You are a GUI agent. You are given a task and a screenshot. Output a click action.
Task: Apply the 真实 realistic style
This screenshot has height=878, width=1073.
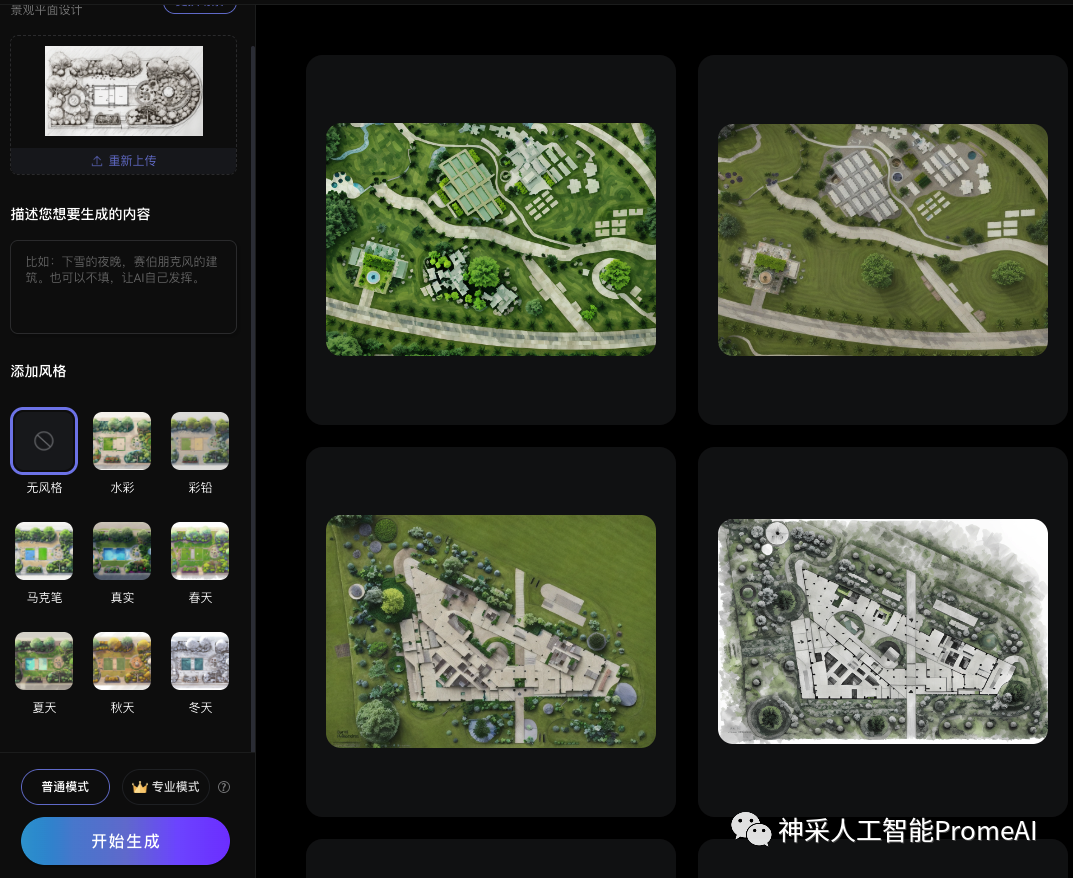pos(121,551)
